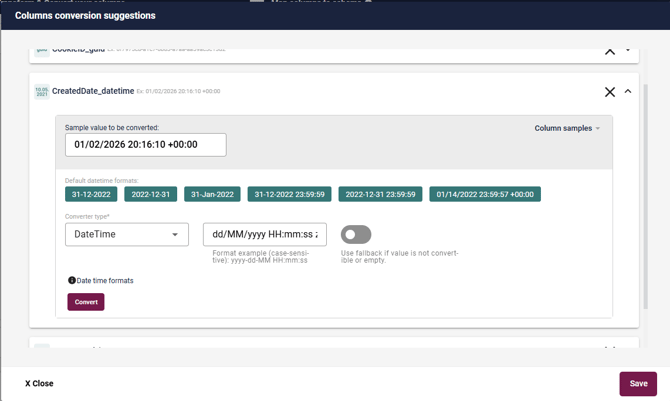Remove the CreatedDate_datetime column conversion
Screen dimensions: 670x401
click(x=609, y=92)
